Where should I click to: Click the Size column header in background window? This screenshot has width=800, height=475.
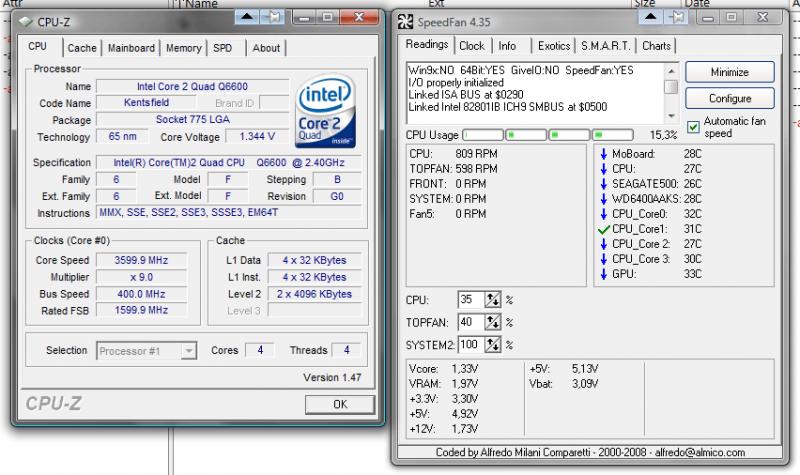[x=643, y=4]
